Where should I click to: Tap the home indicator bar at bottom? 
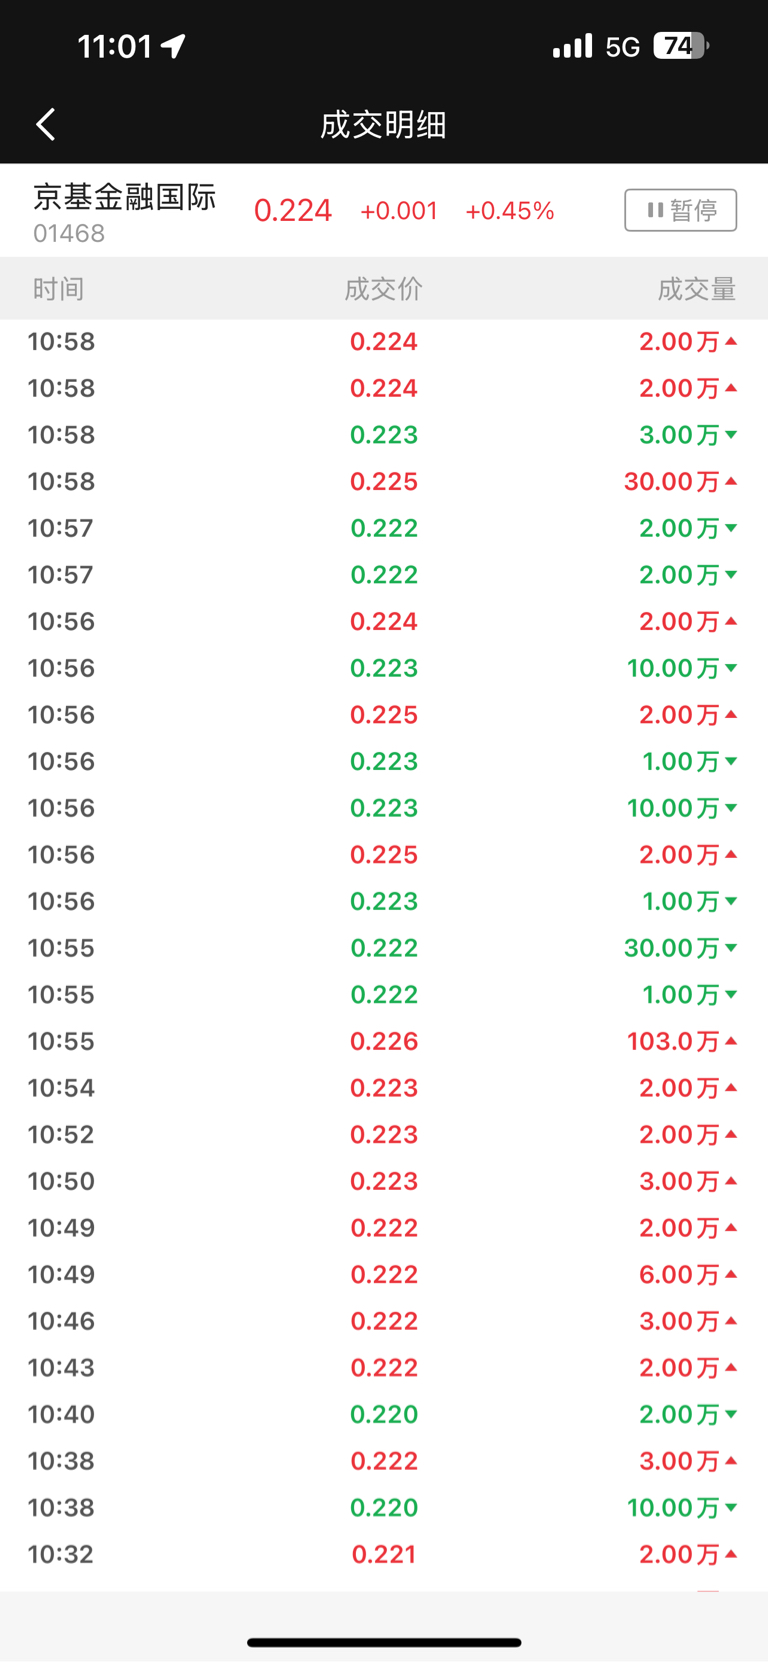point(384,1642)
